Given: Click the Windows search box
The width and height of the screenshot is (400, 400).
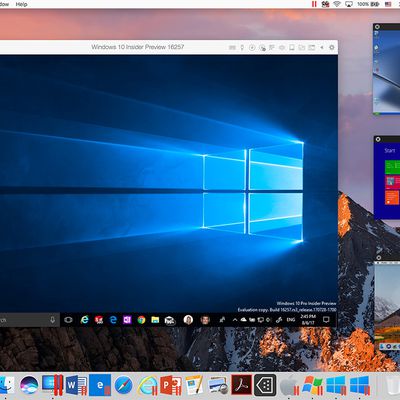Looking at the screenshot, I should tap(29, 320).
